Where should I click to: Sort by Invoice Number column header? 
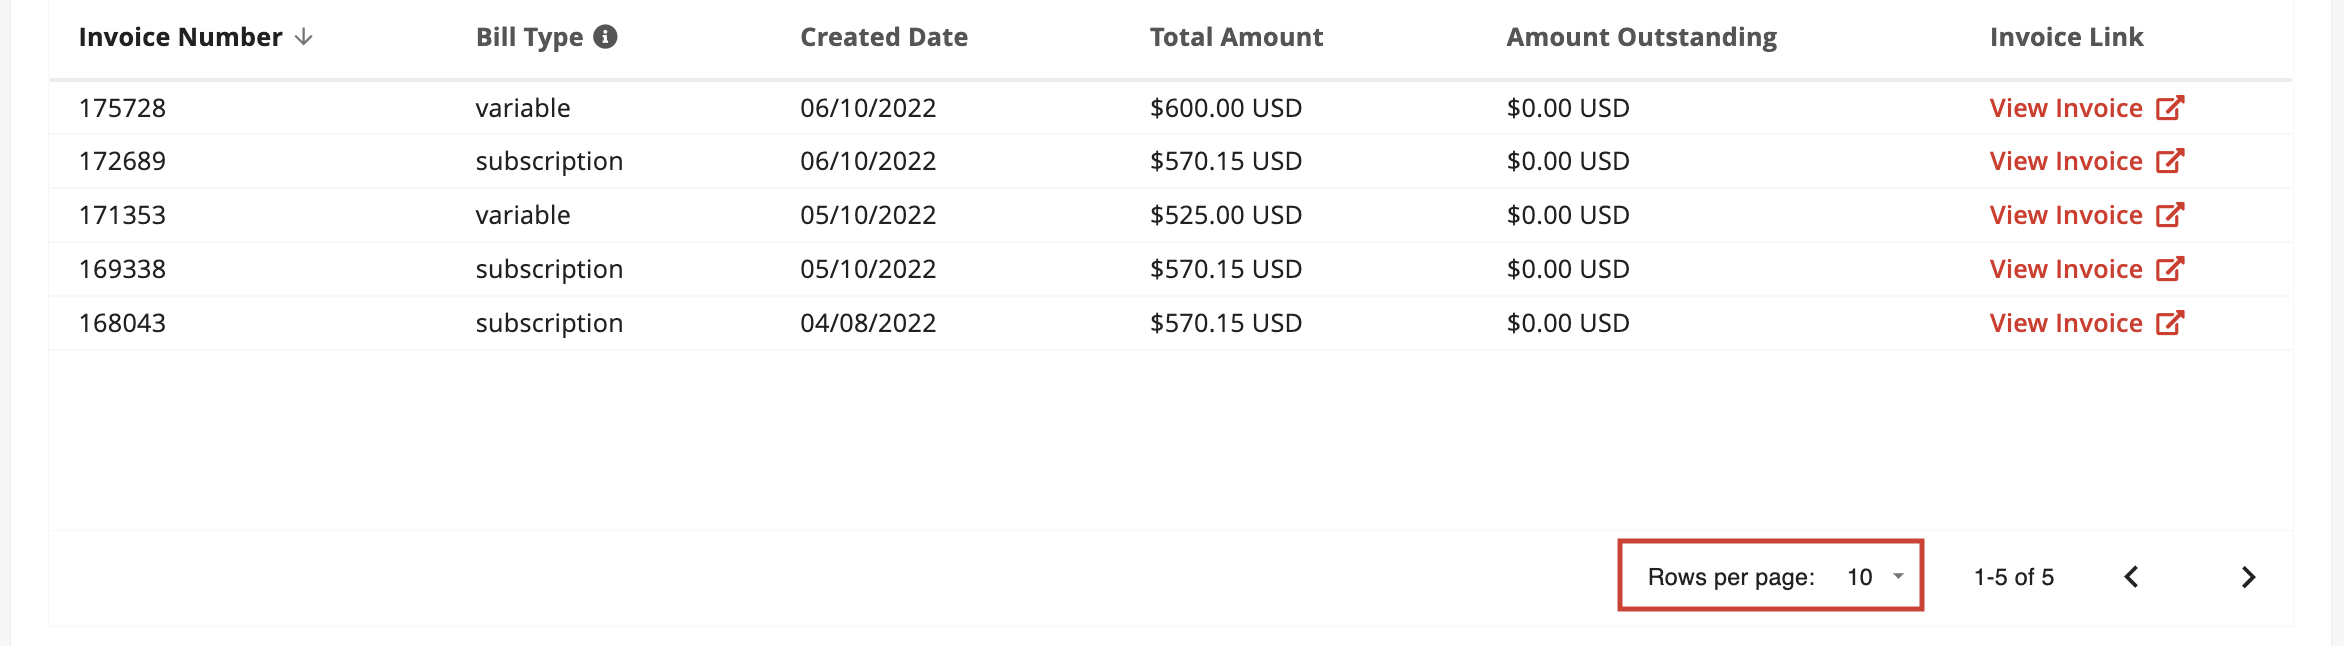181,37
